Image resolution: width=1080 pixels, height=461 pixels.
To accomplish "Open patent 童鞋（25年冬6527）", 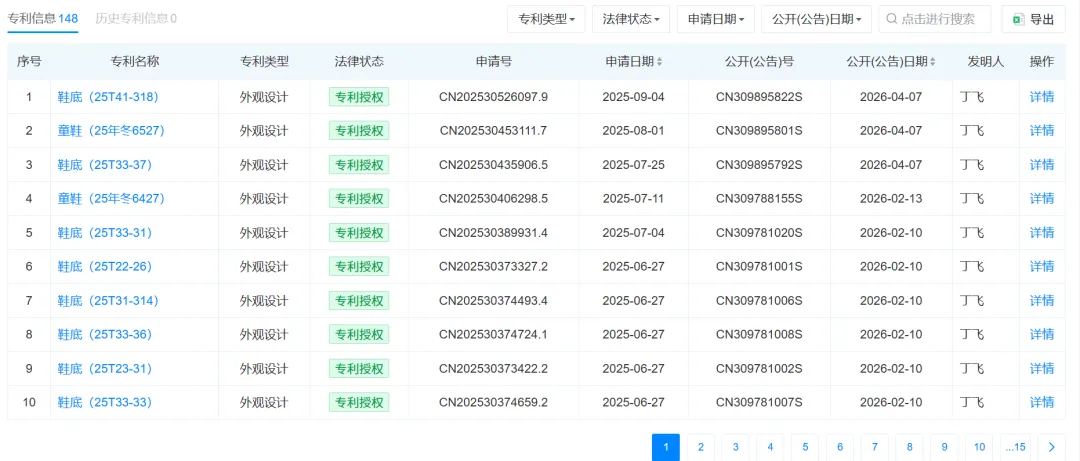I will point(111,130).
